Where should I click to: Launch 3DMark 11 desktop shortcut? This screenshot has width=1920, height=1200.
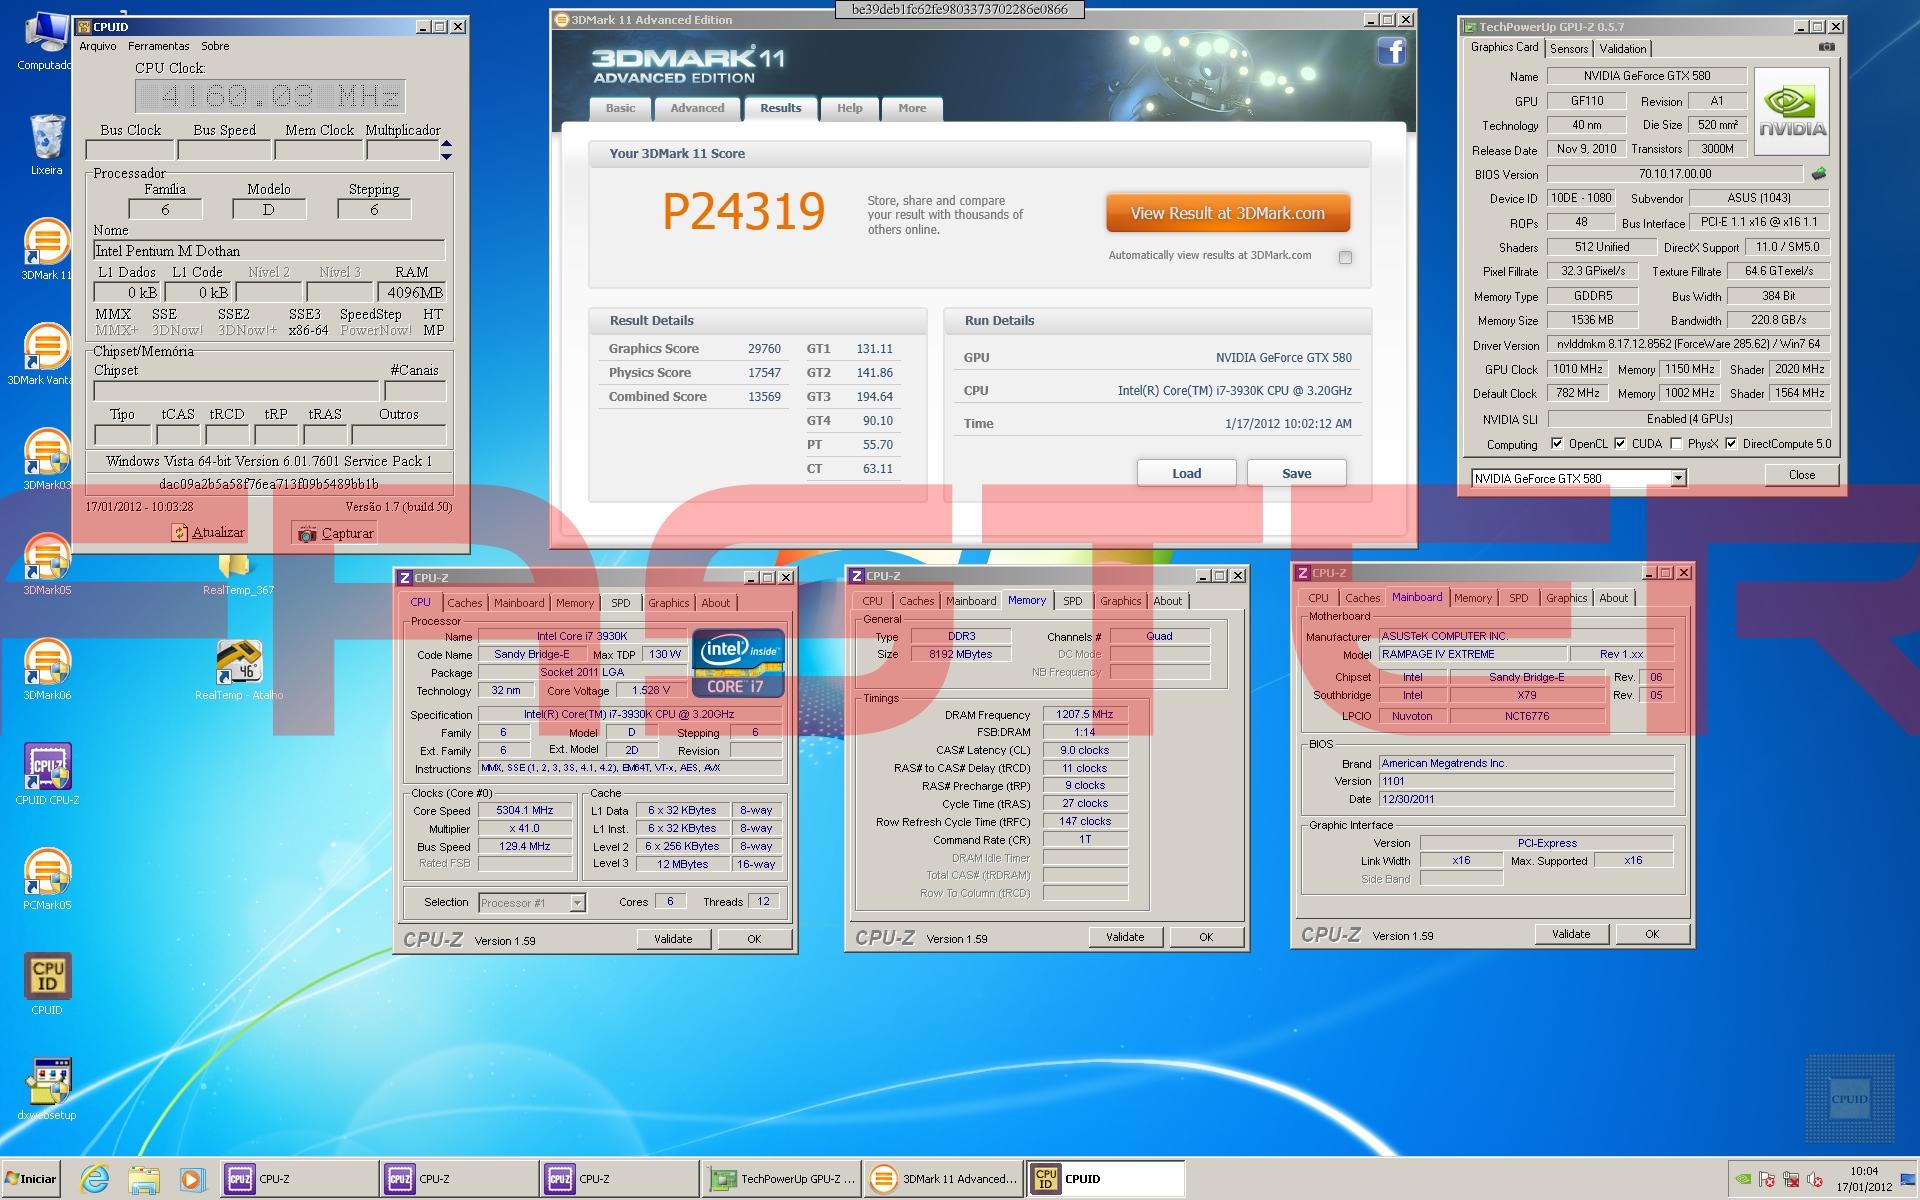coord(47,250)
